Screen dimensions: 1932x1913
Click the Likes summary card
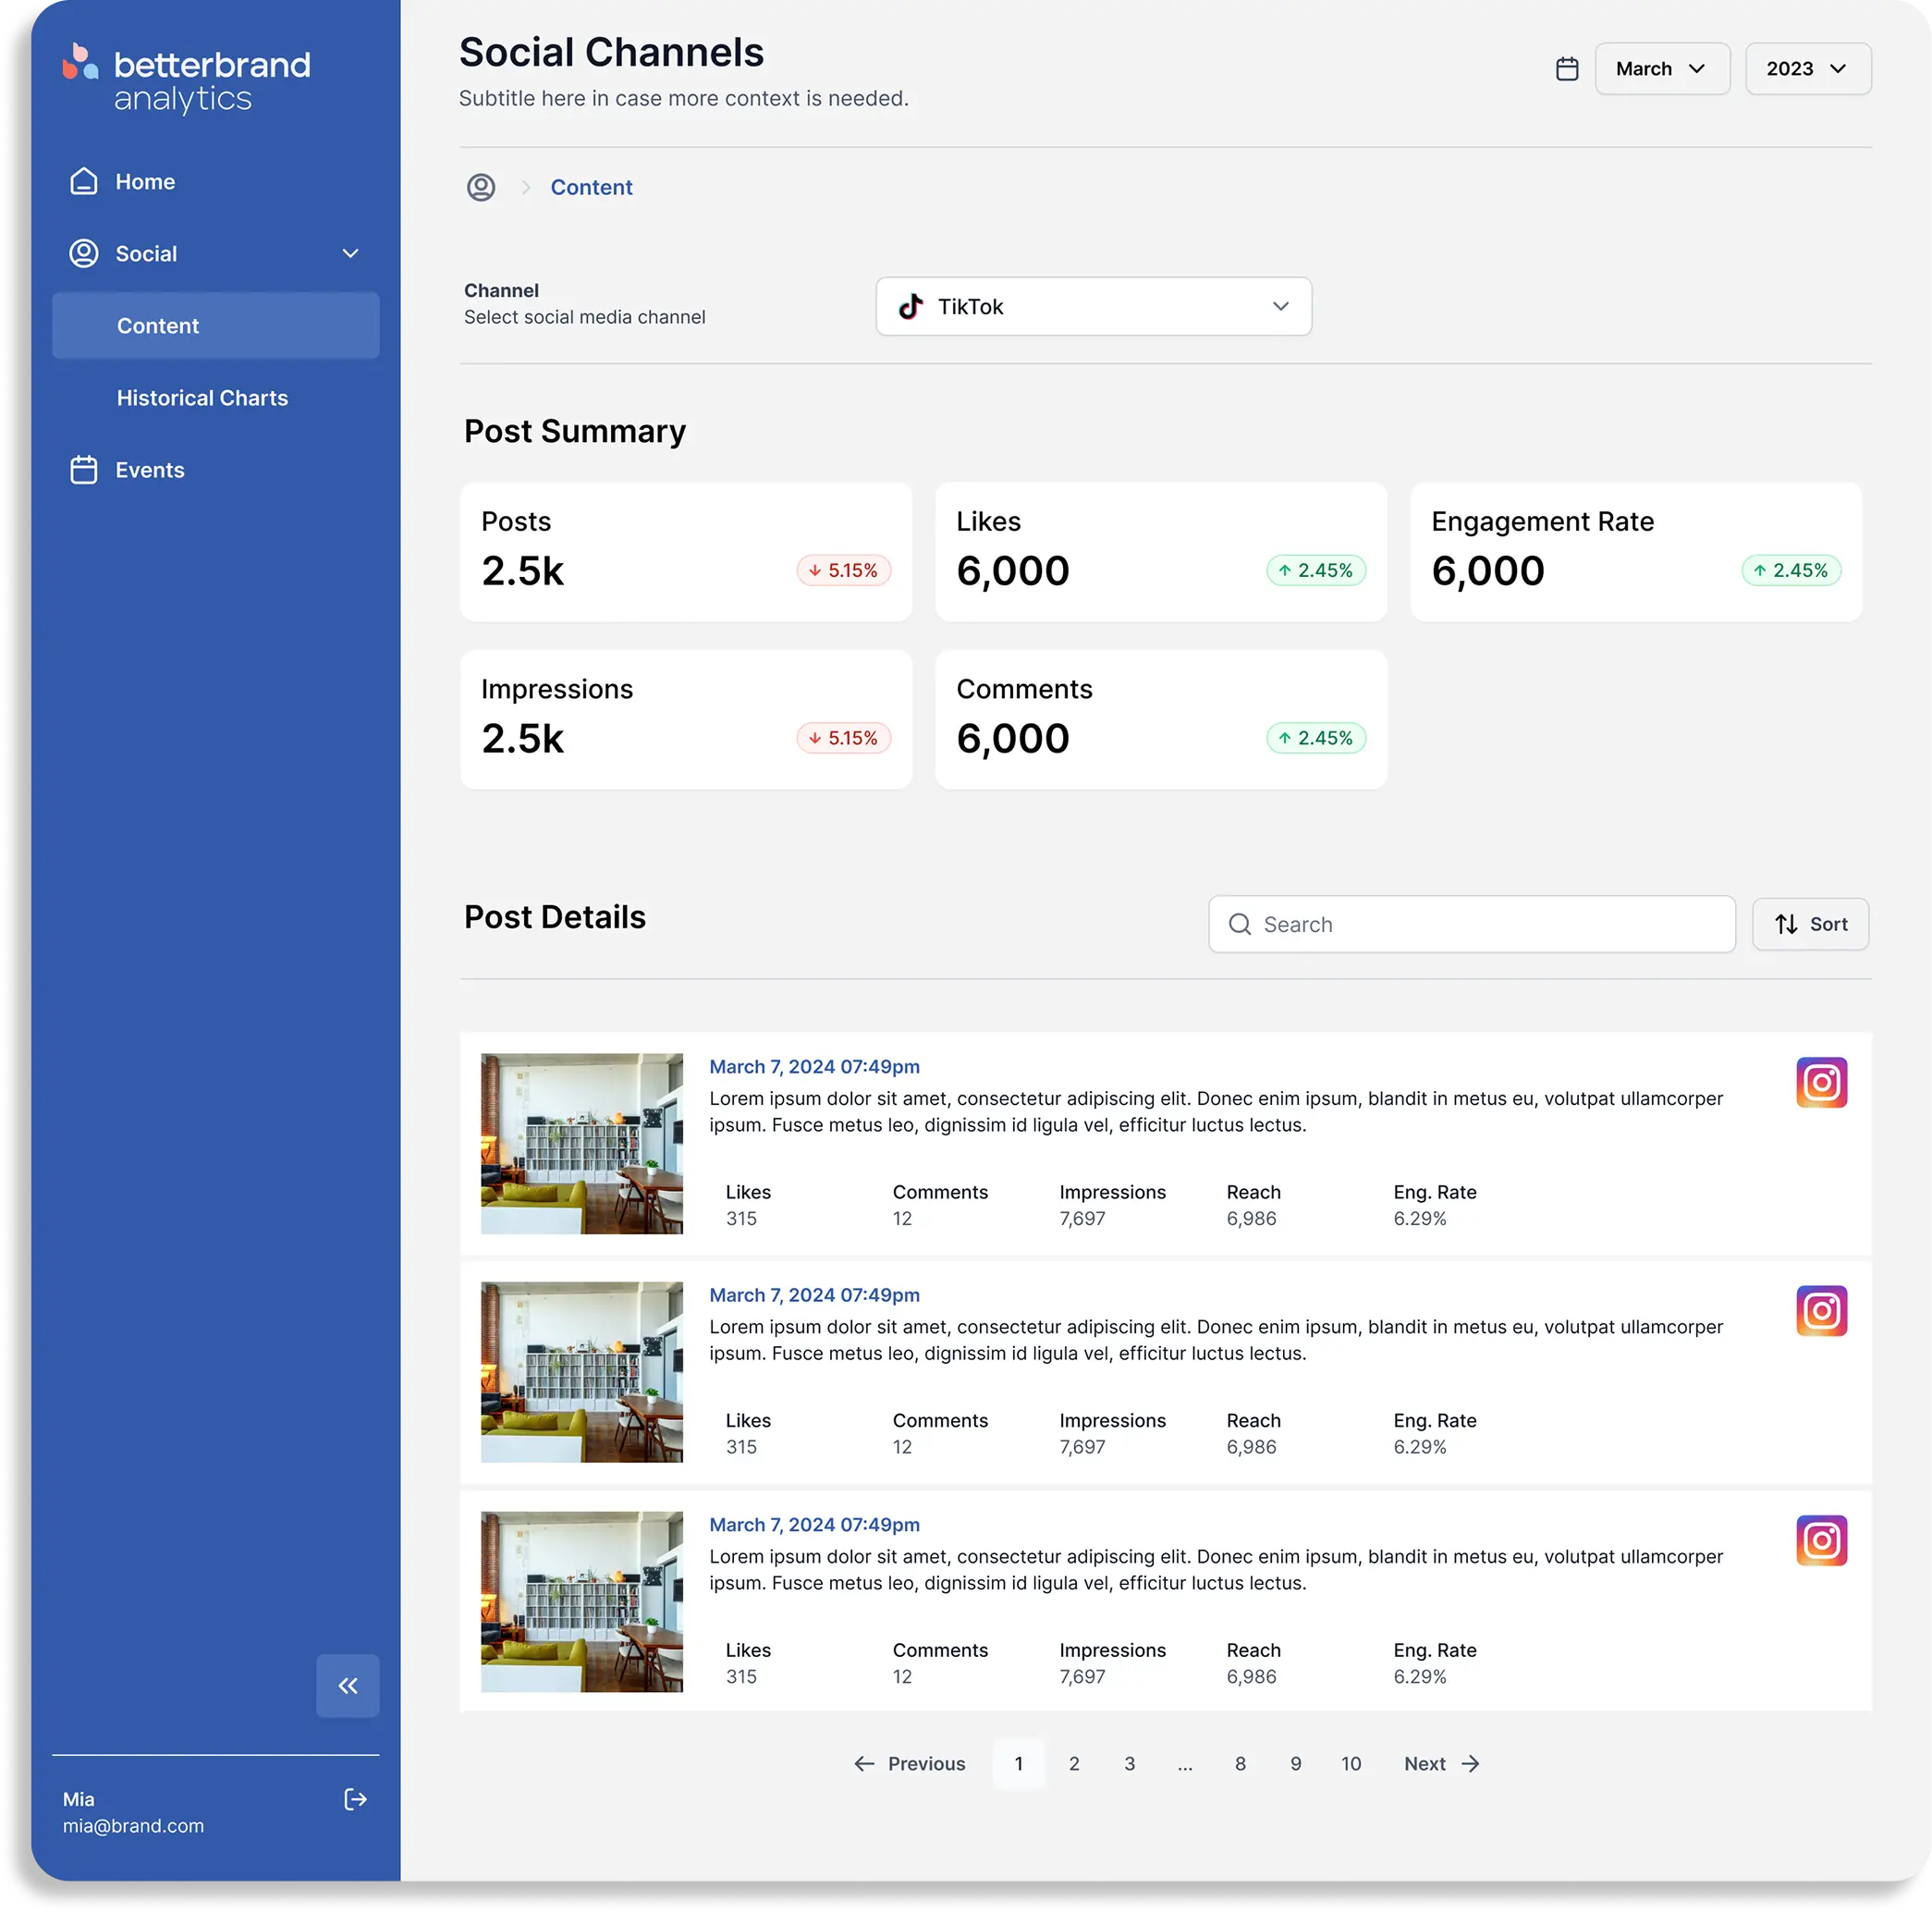[1162, 553]
